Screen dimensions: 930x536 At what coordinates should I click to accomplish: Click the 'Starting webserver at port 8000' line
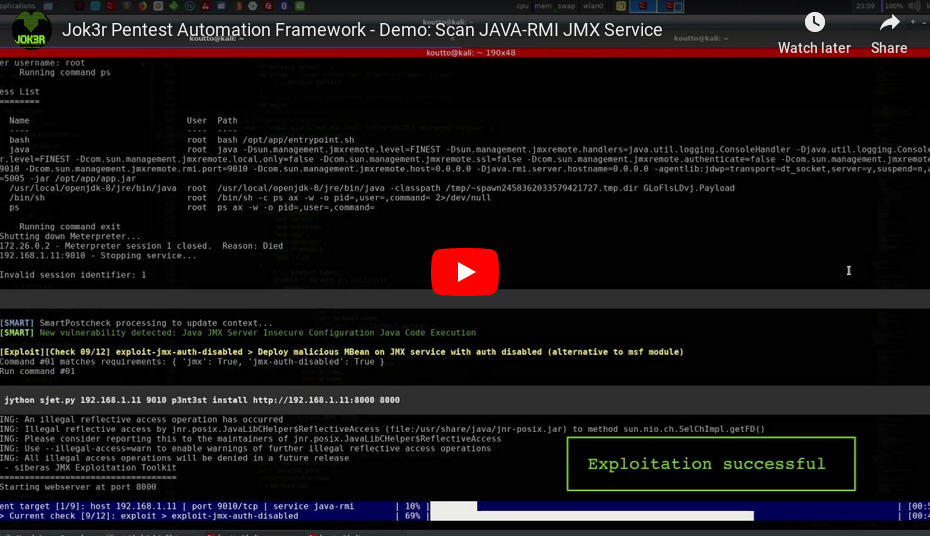pos(78,487)
